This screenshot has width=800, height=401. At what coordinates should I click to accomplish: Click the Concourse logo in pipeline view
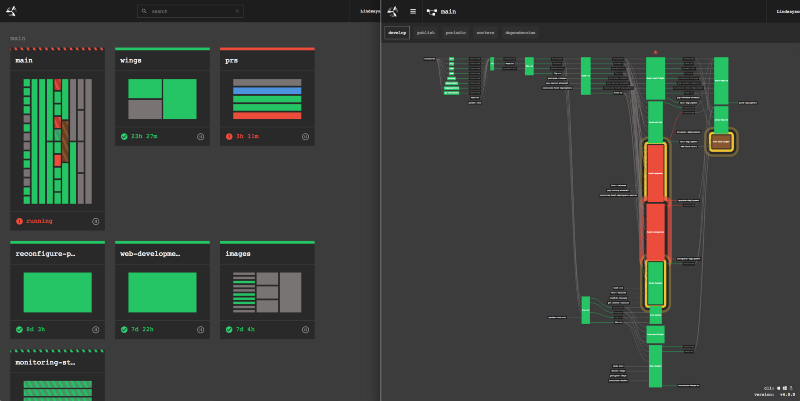393,12
